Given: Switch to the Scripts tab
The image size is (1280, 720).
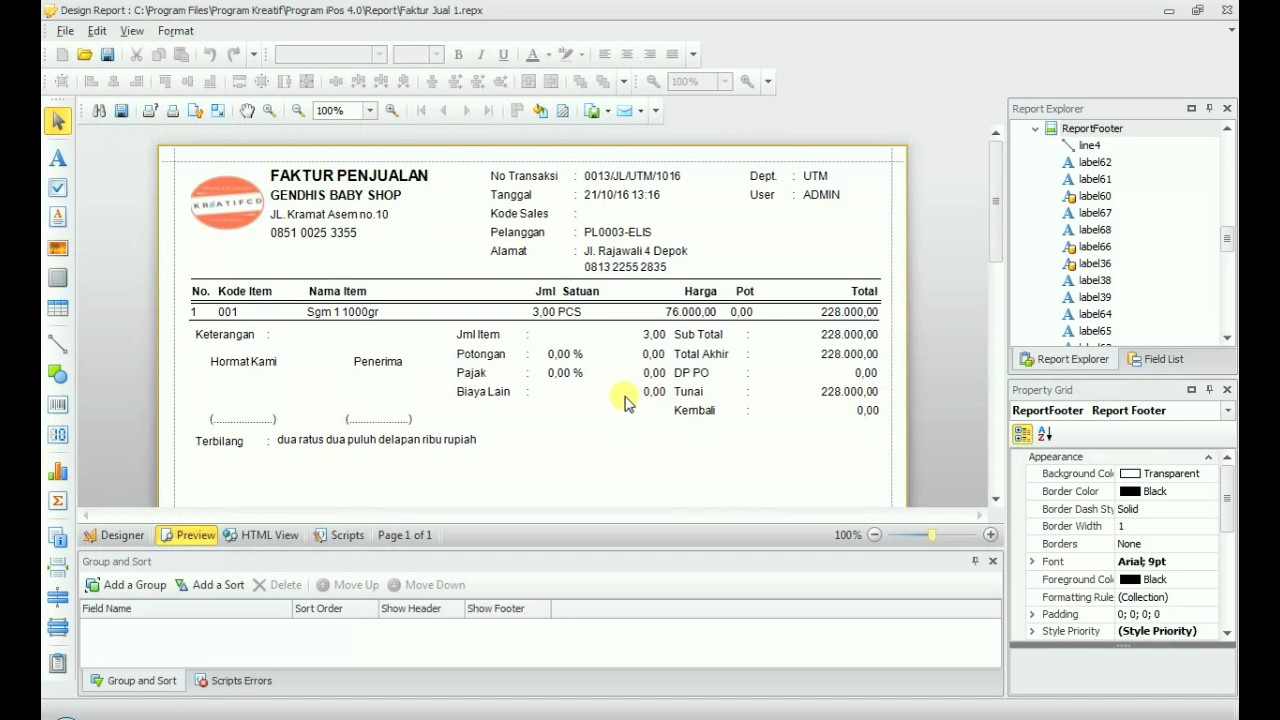Looking at the screenshot, I should pos(339,535).
